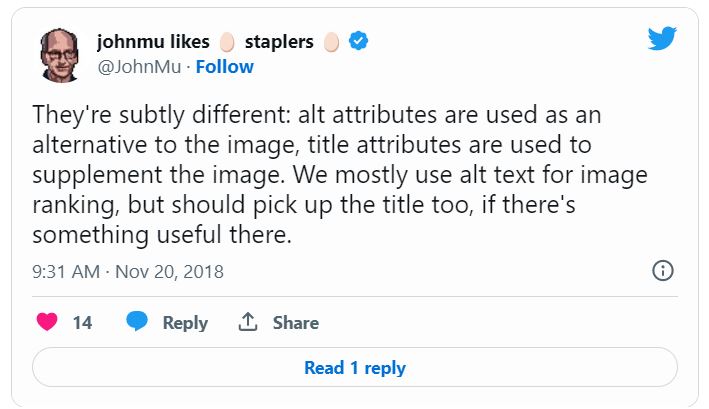709x409 pixels.
Task: Click the blue verified badge
Action: (x=358, y=41)
